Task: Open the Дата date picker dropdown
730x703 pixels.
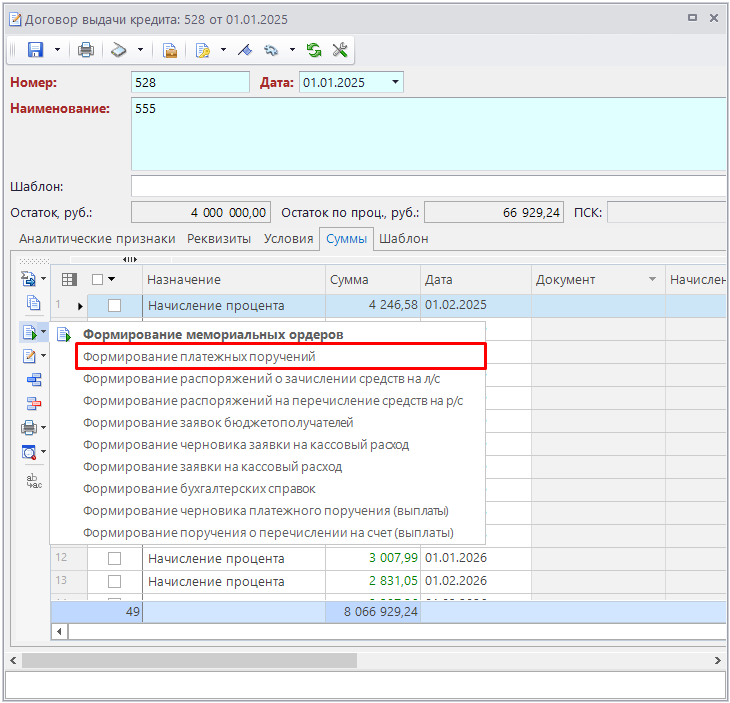Action: pos(395,83)
